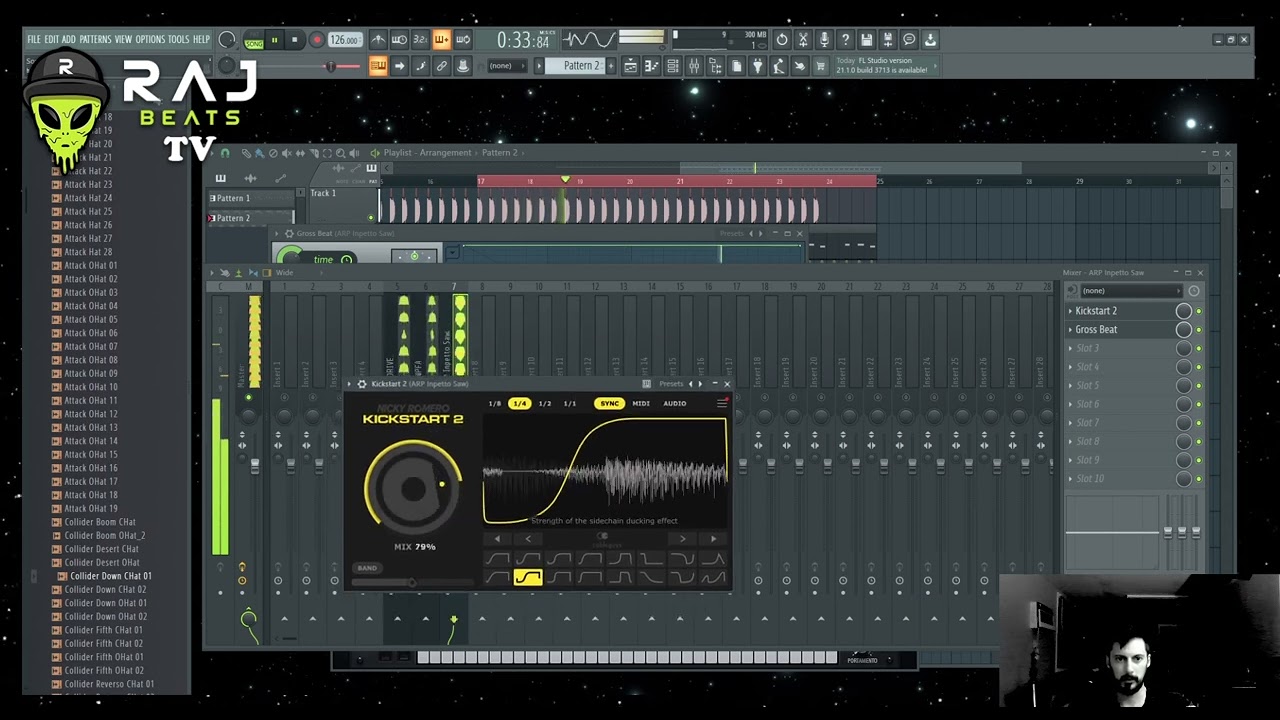Click the Kickstart 2 mix knob
Image resolution: width=1280 pixels, height=720 pixels.
pos(413,488)
